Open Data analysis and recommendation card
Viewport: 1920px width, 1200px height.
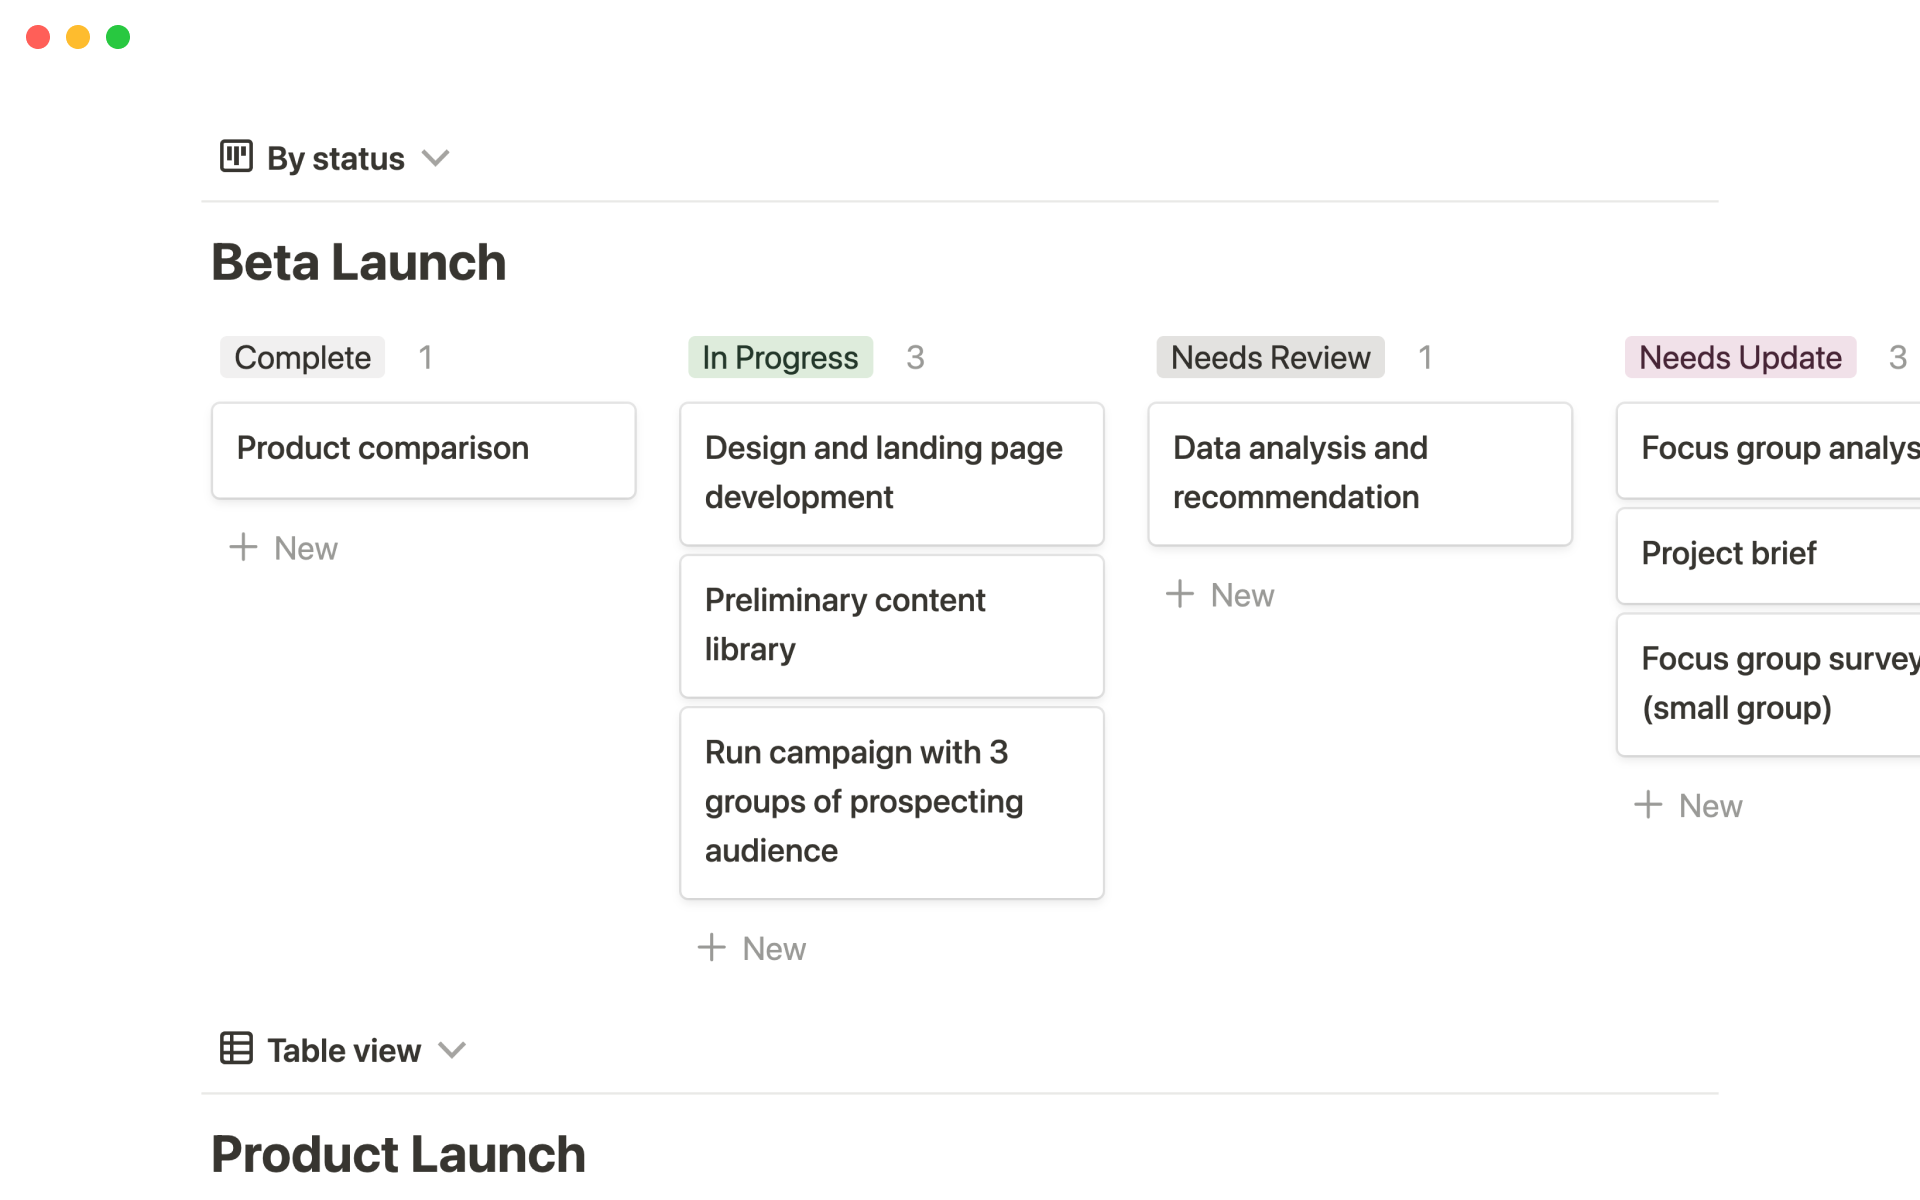[x=1359, y=473]
